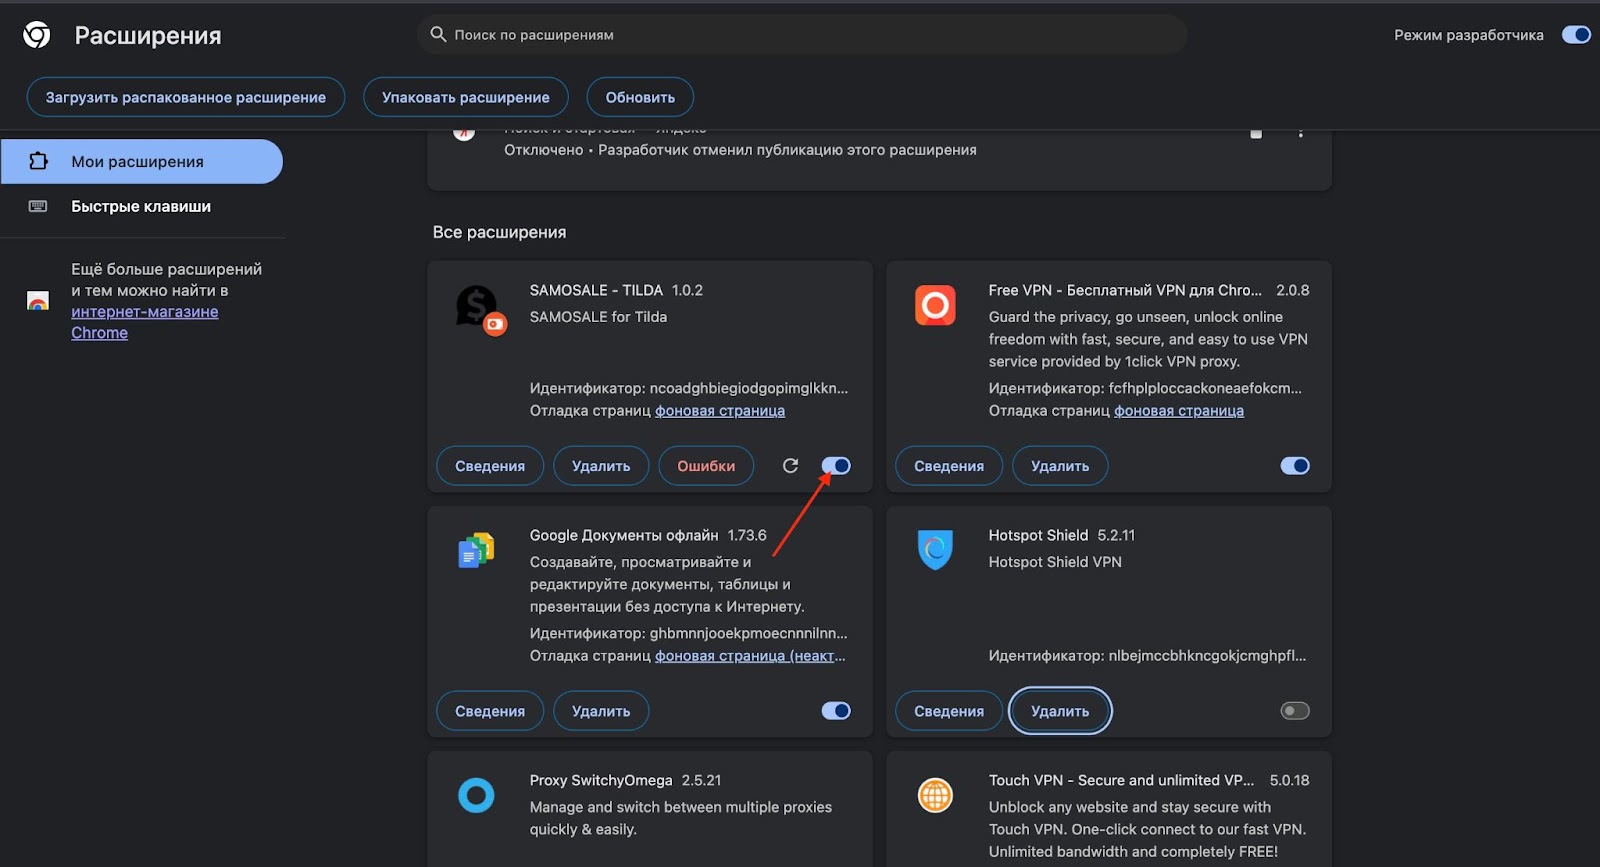The image size is (1600, 867).
Task: Click the search magnifier icon
Action: point(438,34)
